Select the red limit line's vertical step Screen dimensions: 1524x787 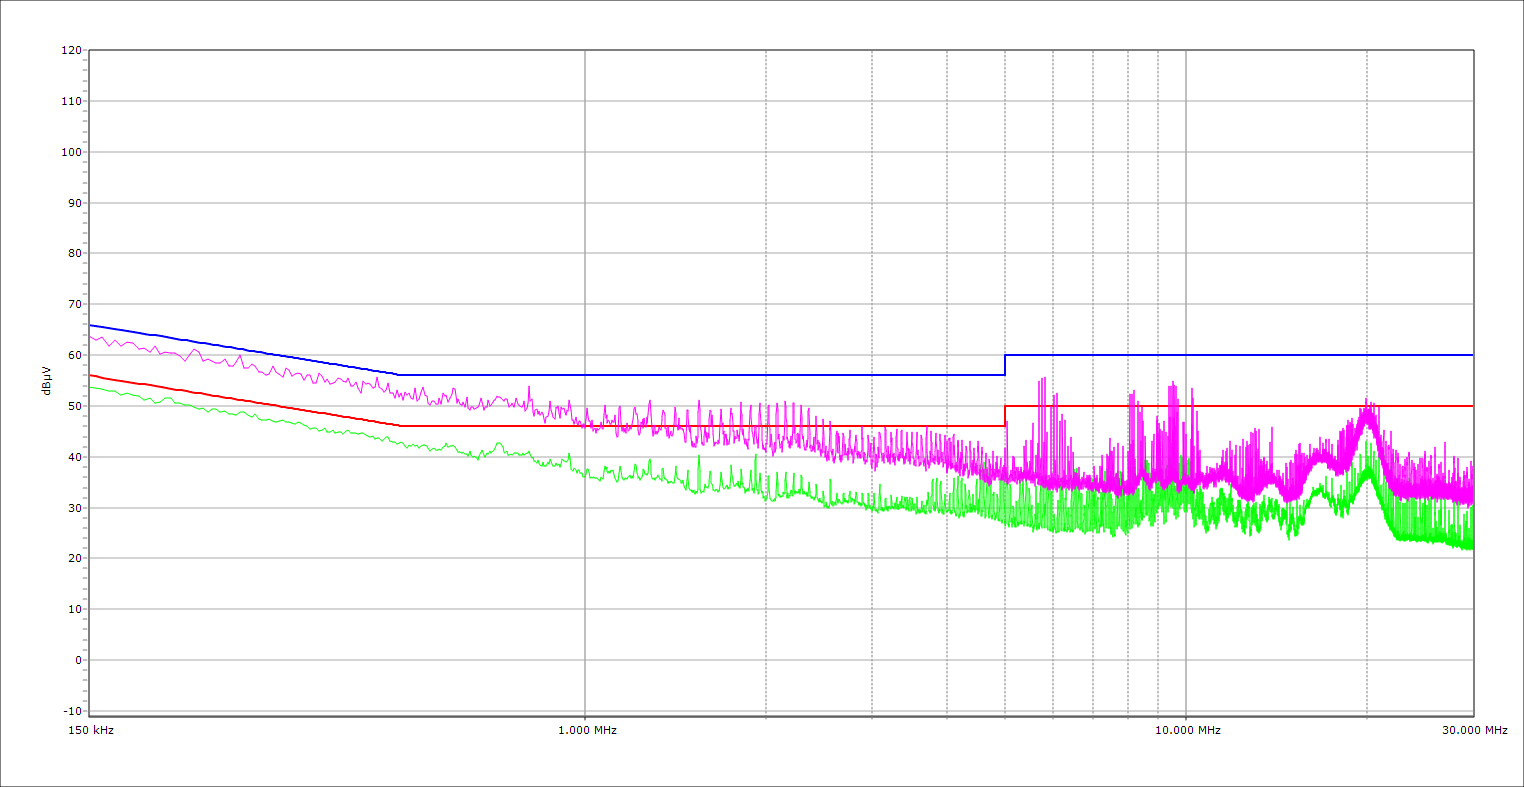(1005, 416)
